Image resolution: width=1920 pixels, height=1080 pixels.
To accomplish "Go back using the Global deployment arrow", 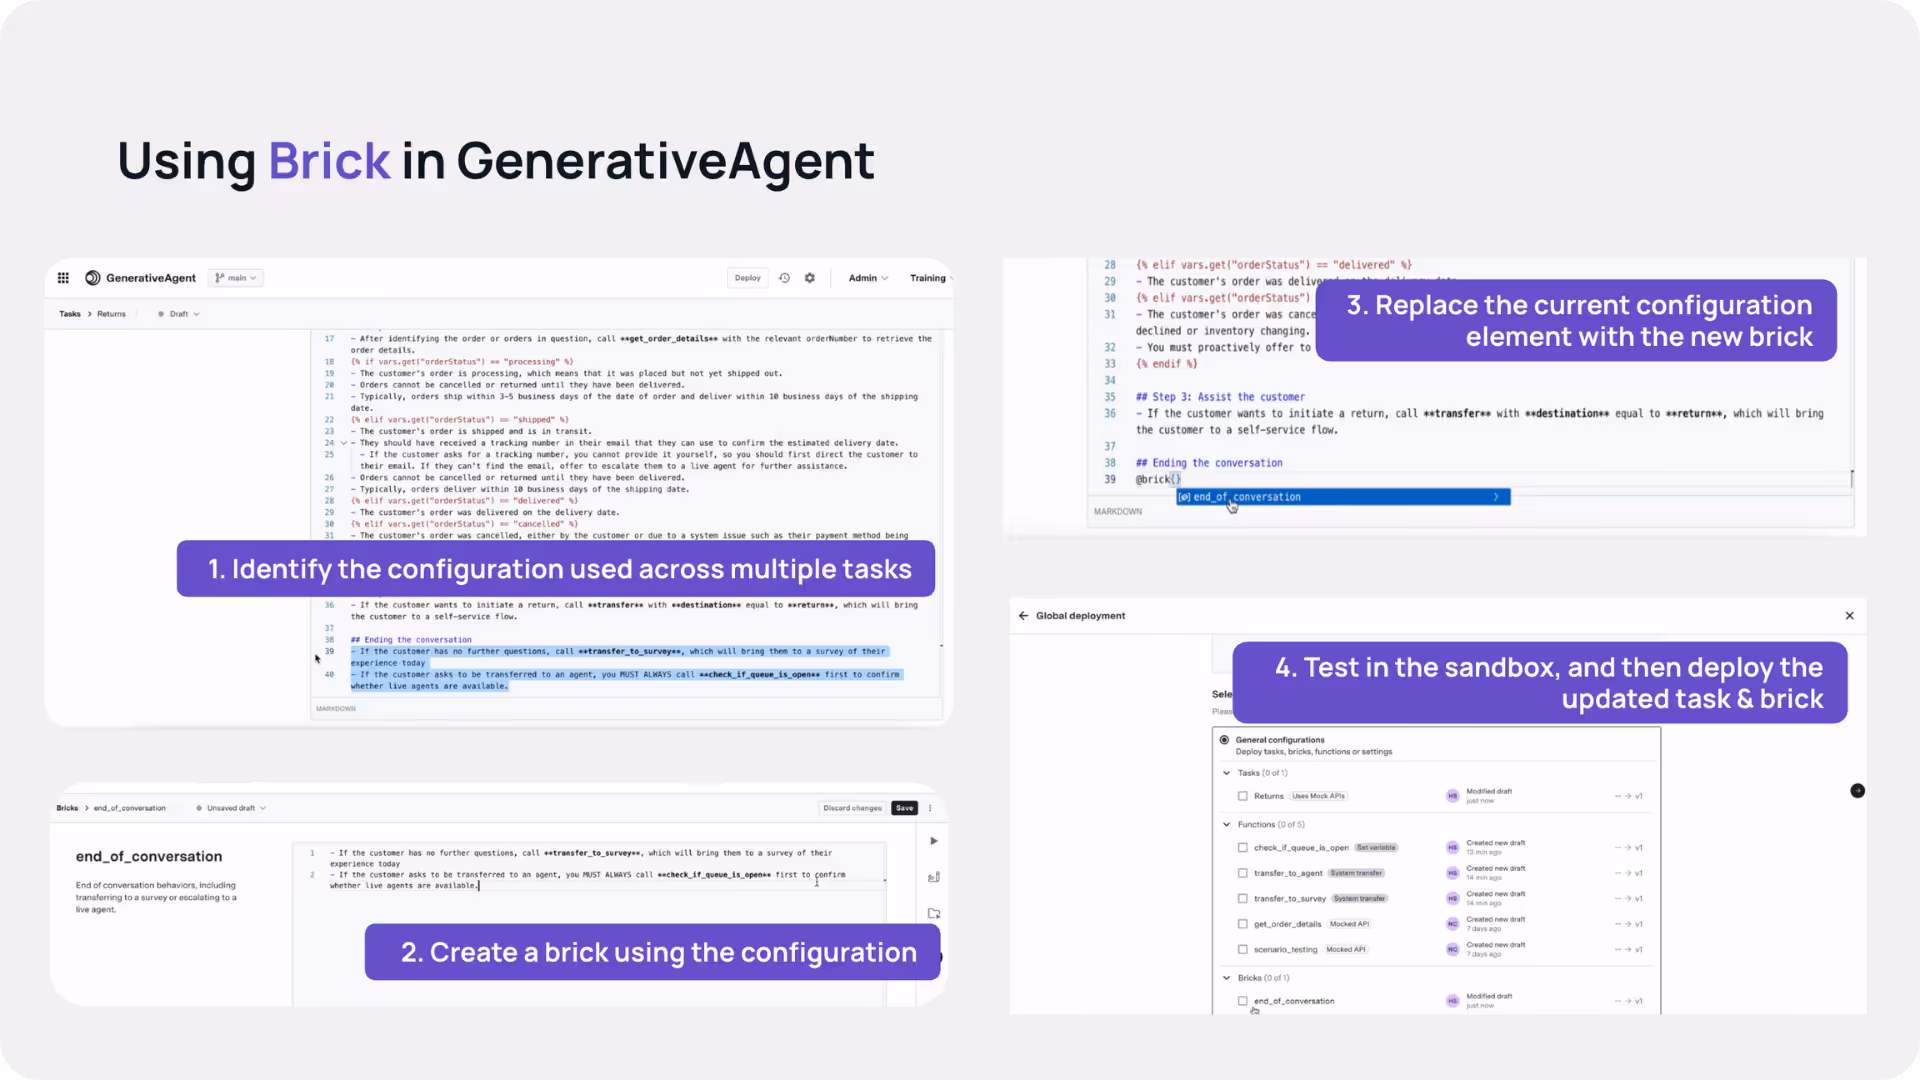I will 1022,615.
